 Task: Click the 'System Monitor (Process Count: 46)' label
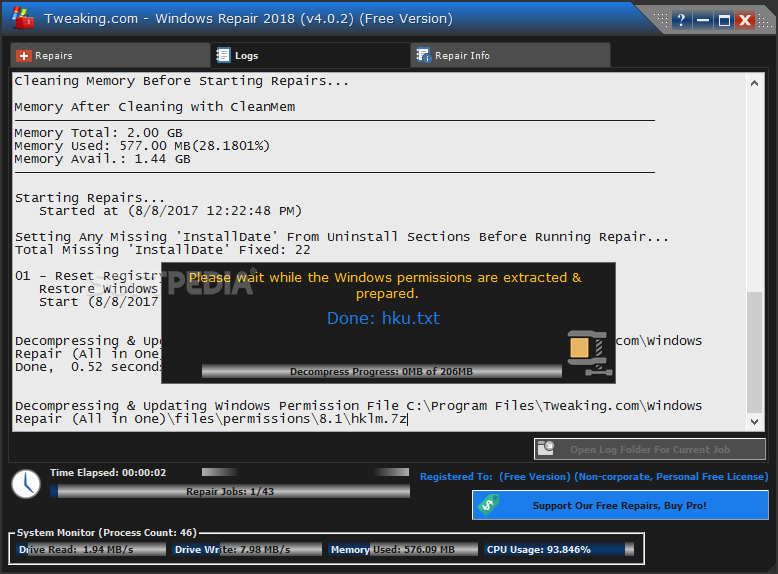[107, 532]
